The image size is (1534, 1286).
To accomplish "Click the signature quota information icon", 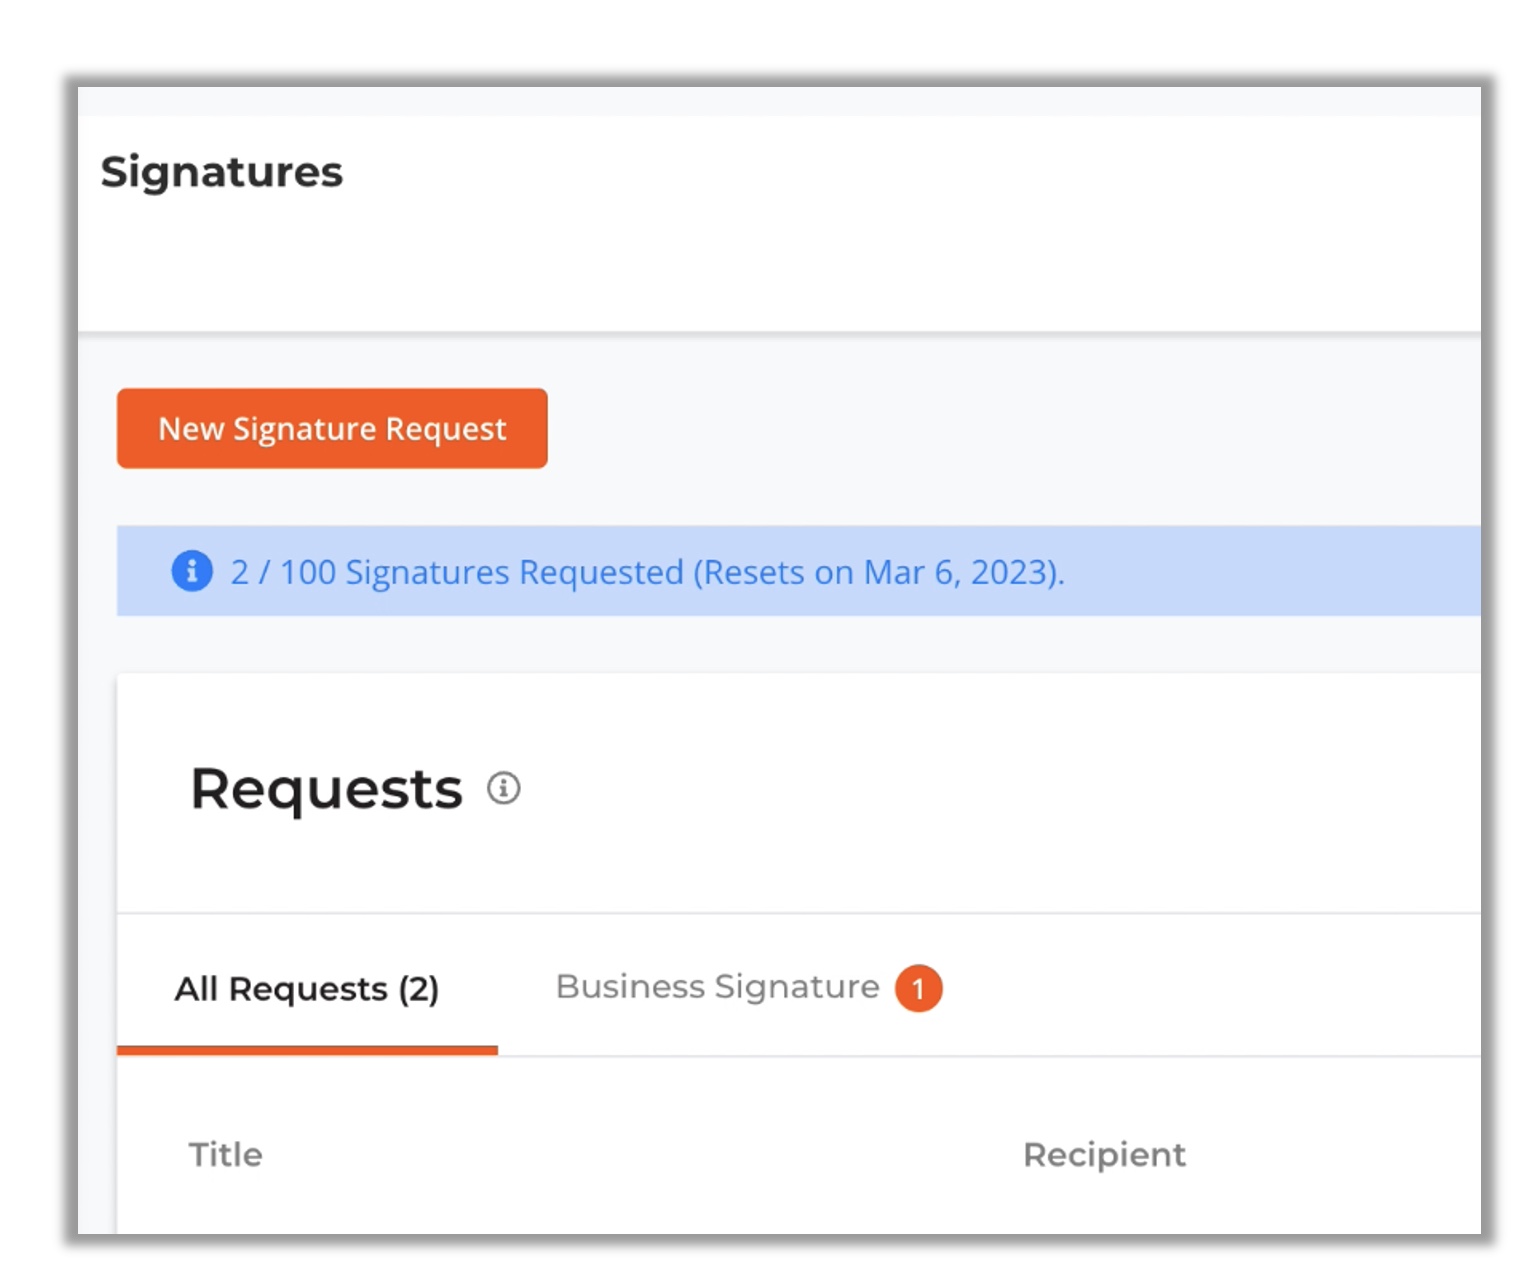I will (x=192, y=571).
